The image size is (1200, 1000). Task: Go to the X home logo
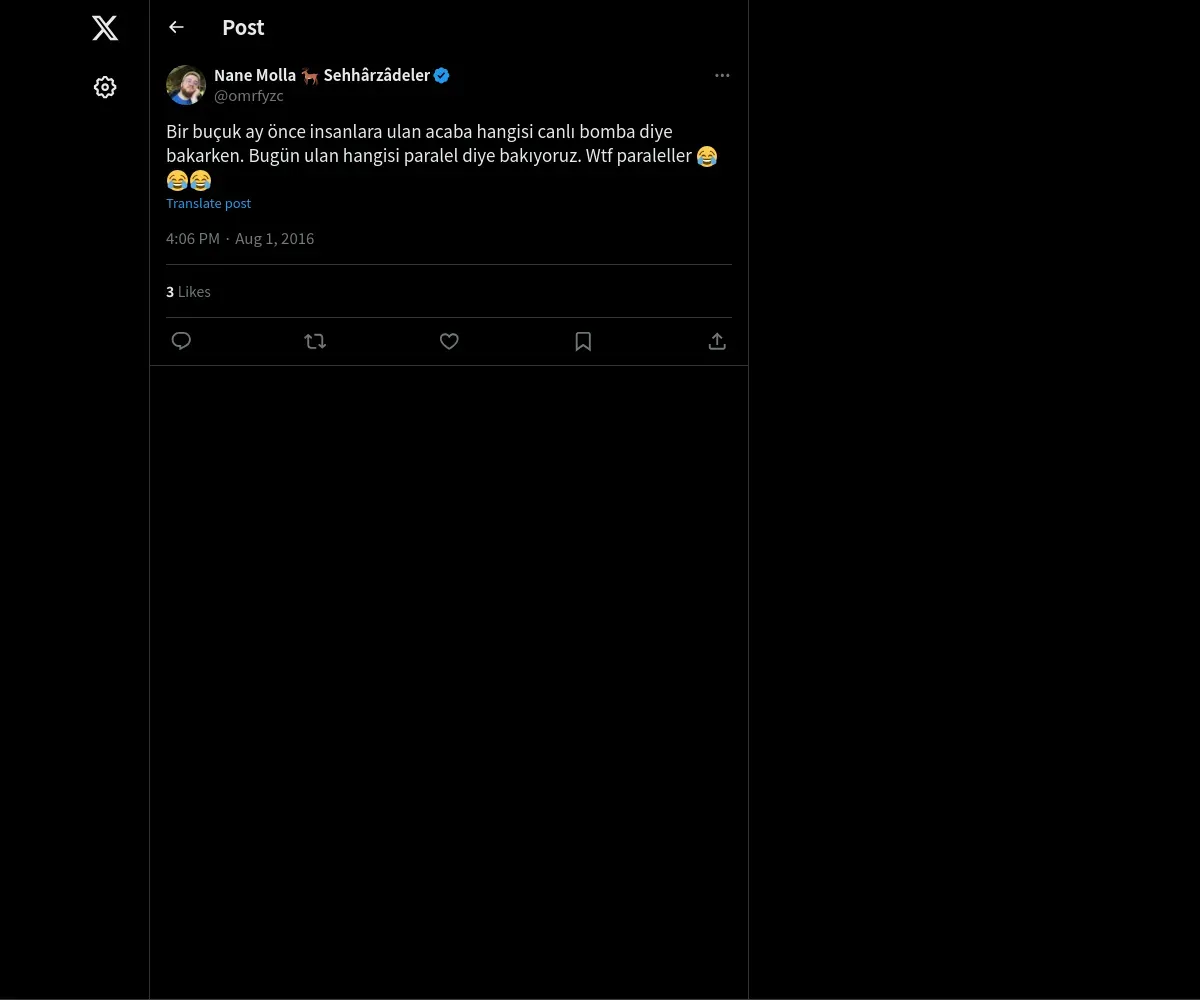(x=105, y=28)
